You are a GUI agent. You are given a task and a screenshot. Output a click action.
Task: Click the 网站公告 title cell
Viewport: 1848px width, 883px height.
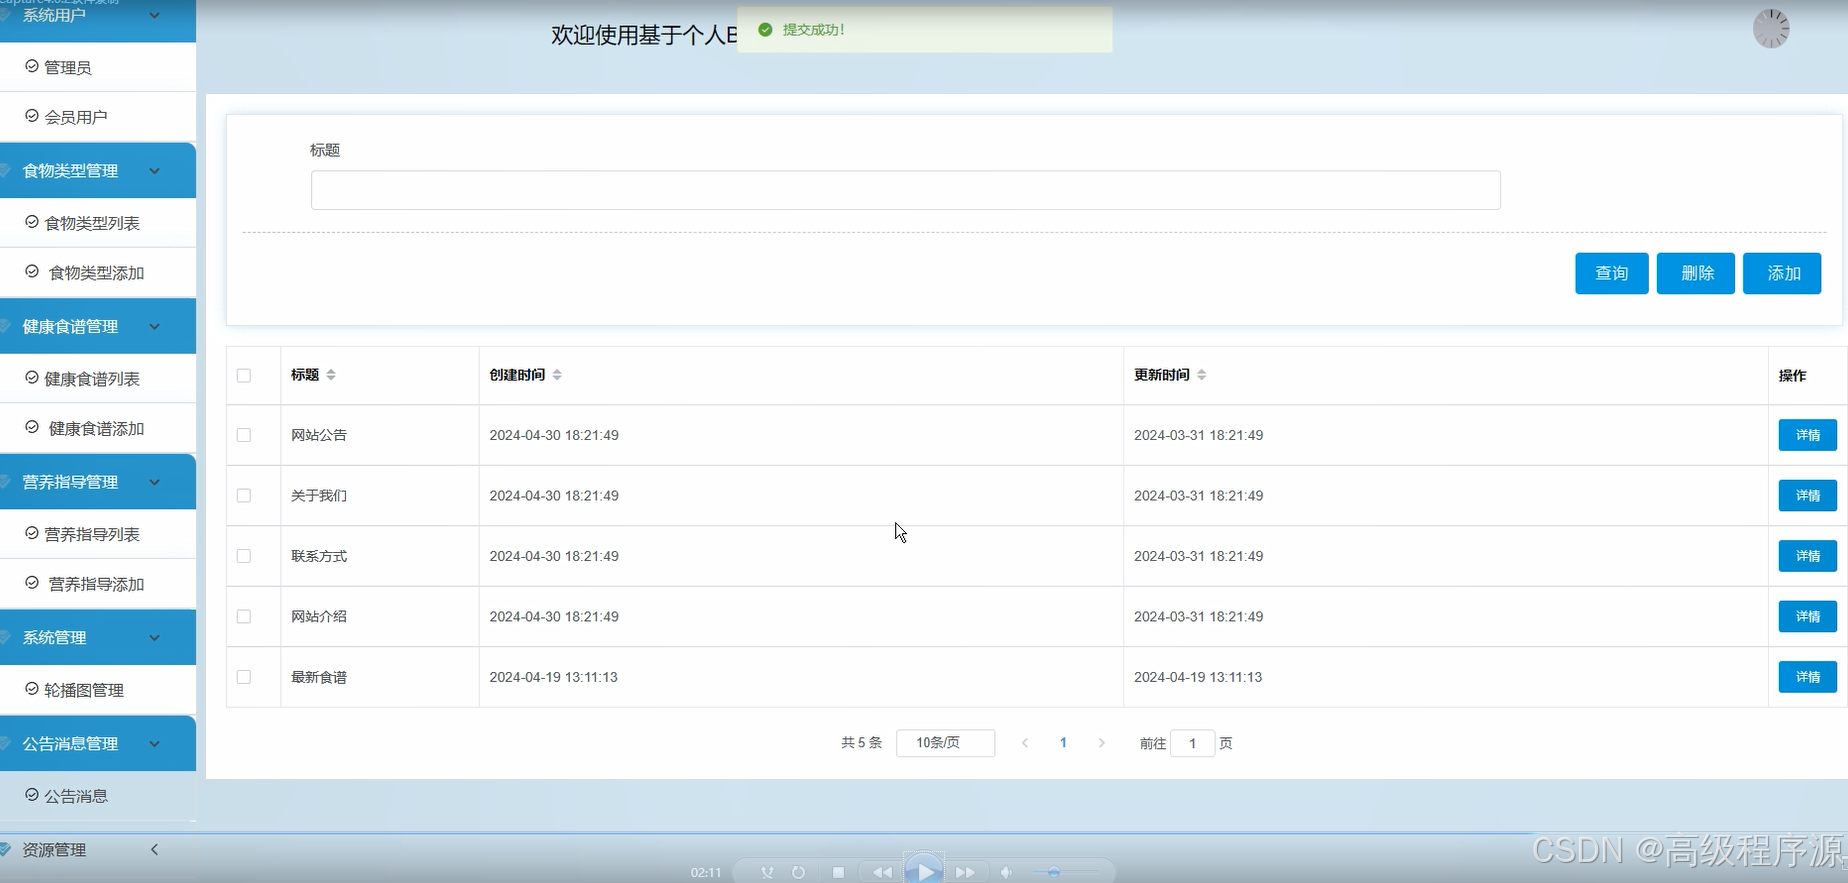click(319, 435)
